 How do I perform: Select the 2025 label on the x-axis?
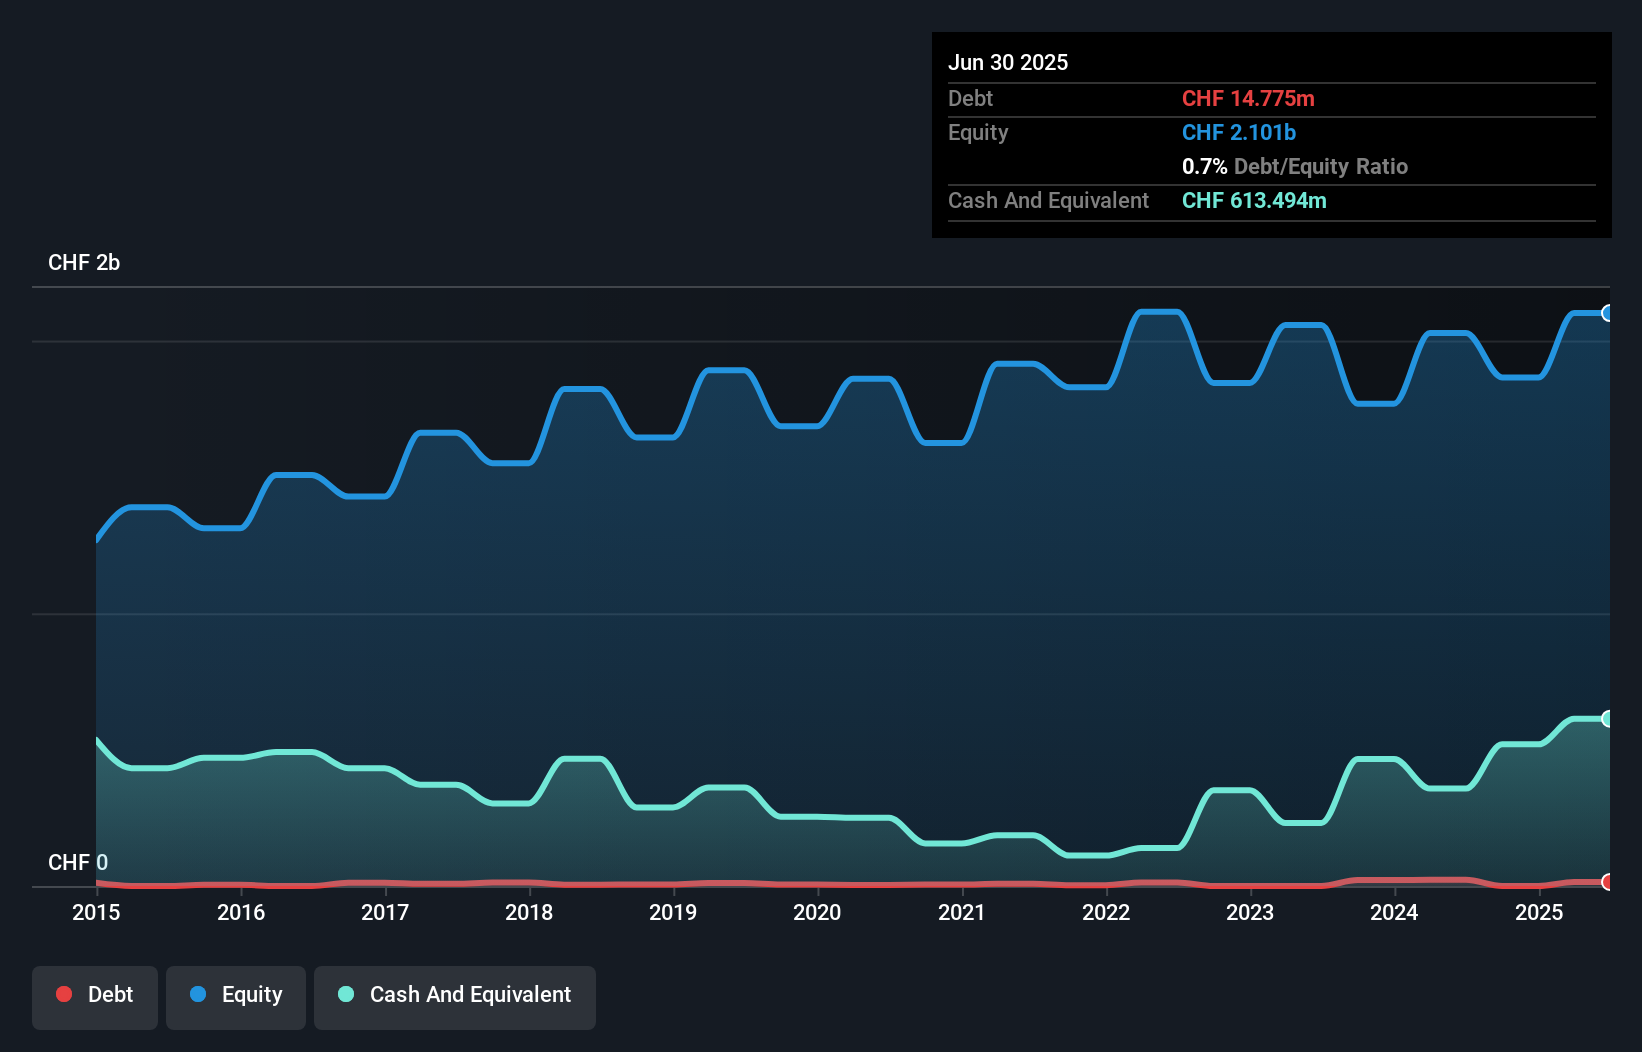point(1539,912)
